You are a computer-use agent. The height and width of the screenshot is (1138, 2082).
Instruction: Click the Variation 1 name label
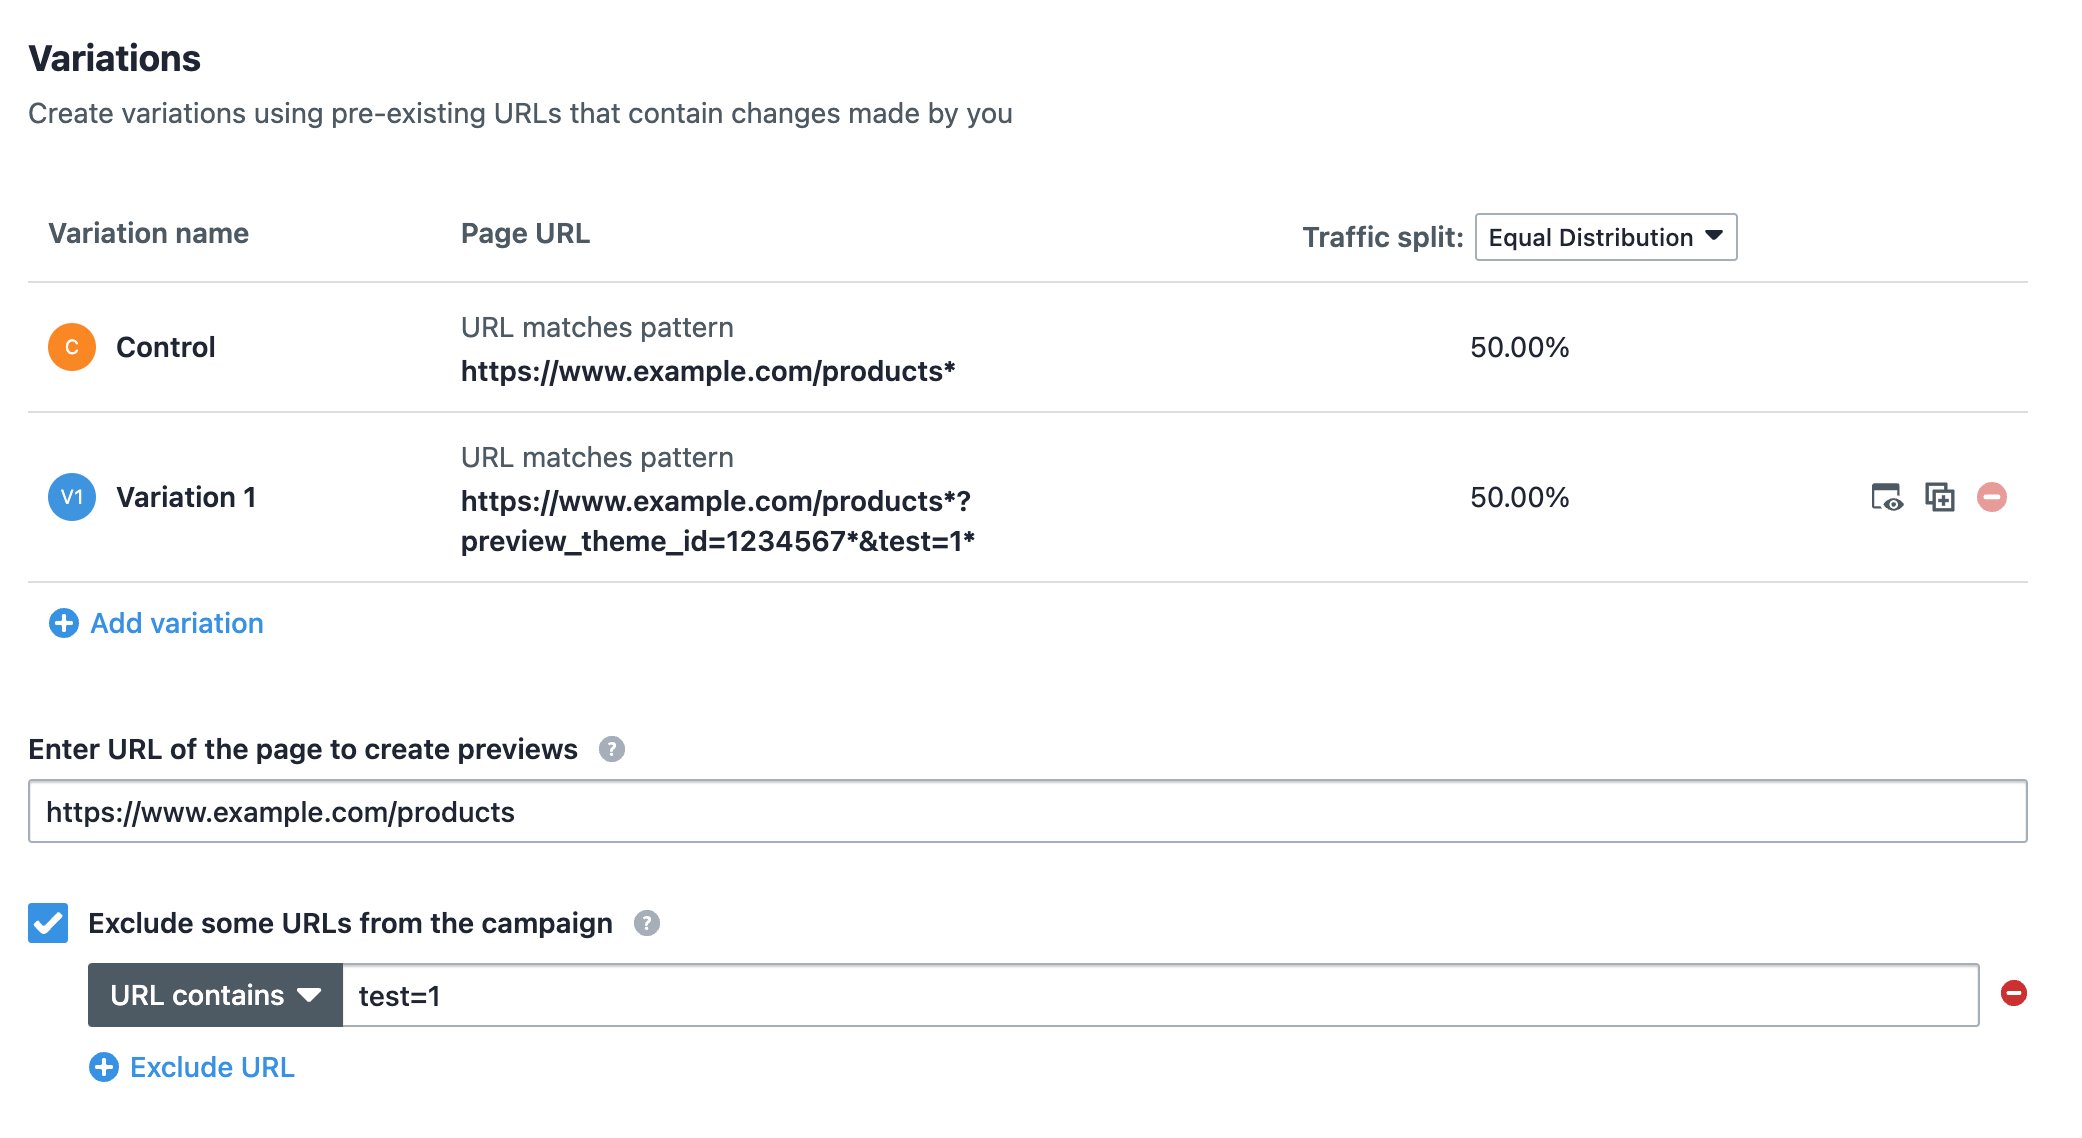point(186,497)
